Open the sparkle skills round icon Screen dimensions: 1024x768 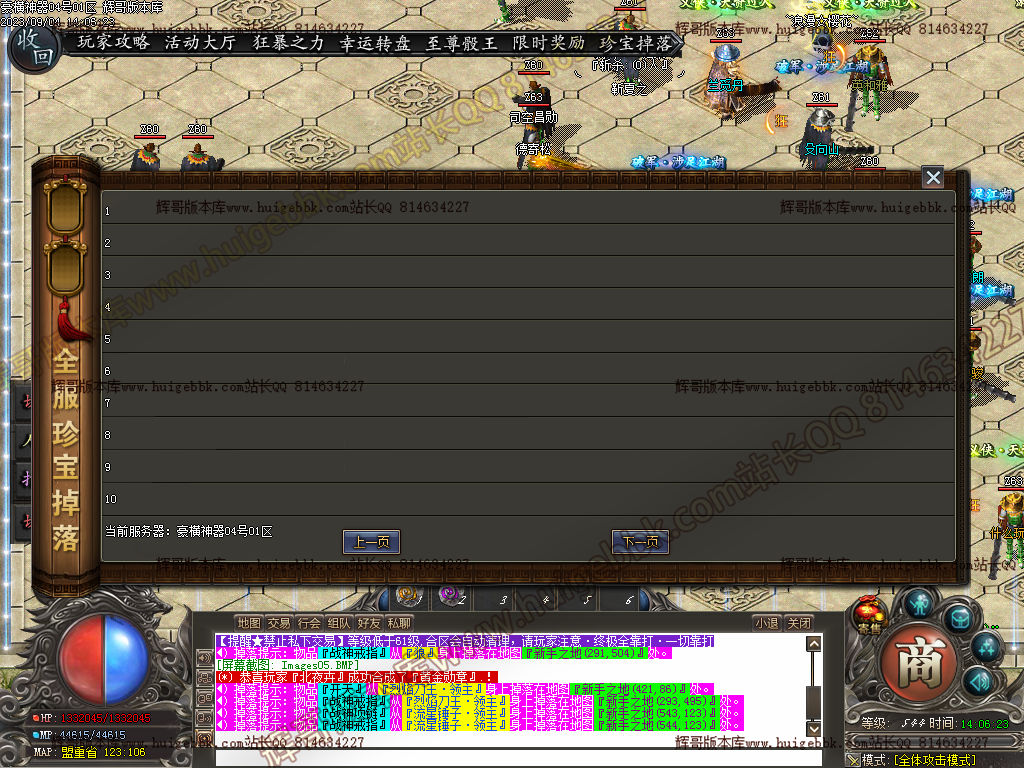point(985,648)
